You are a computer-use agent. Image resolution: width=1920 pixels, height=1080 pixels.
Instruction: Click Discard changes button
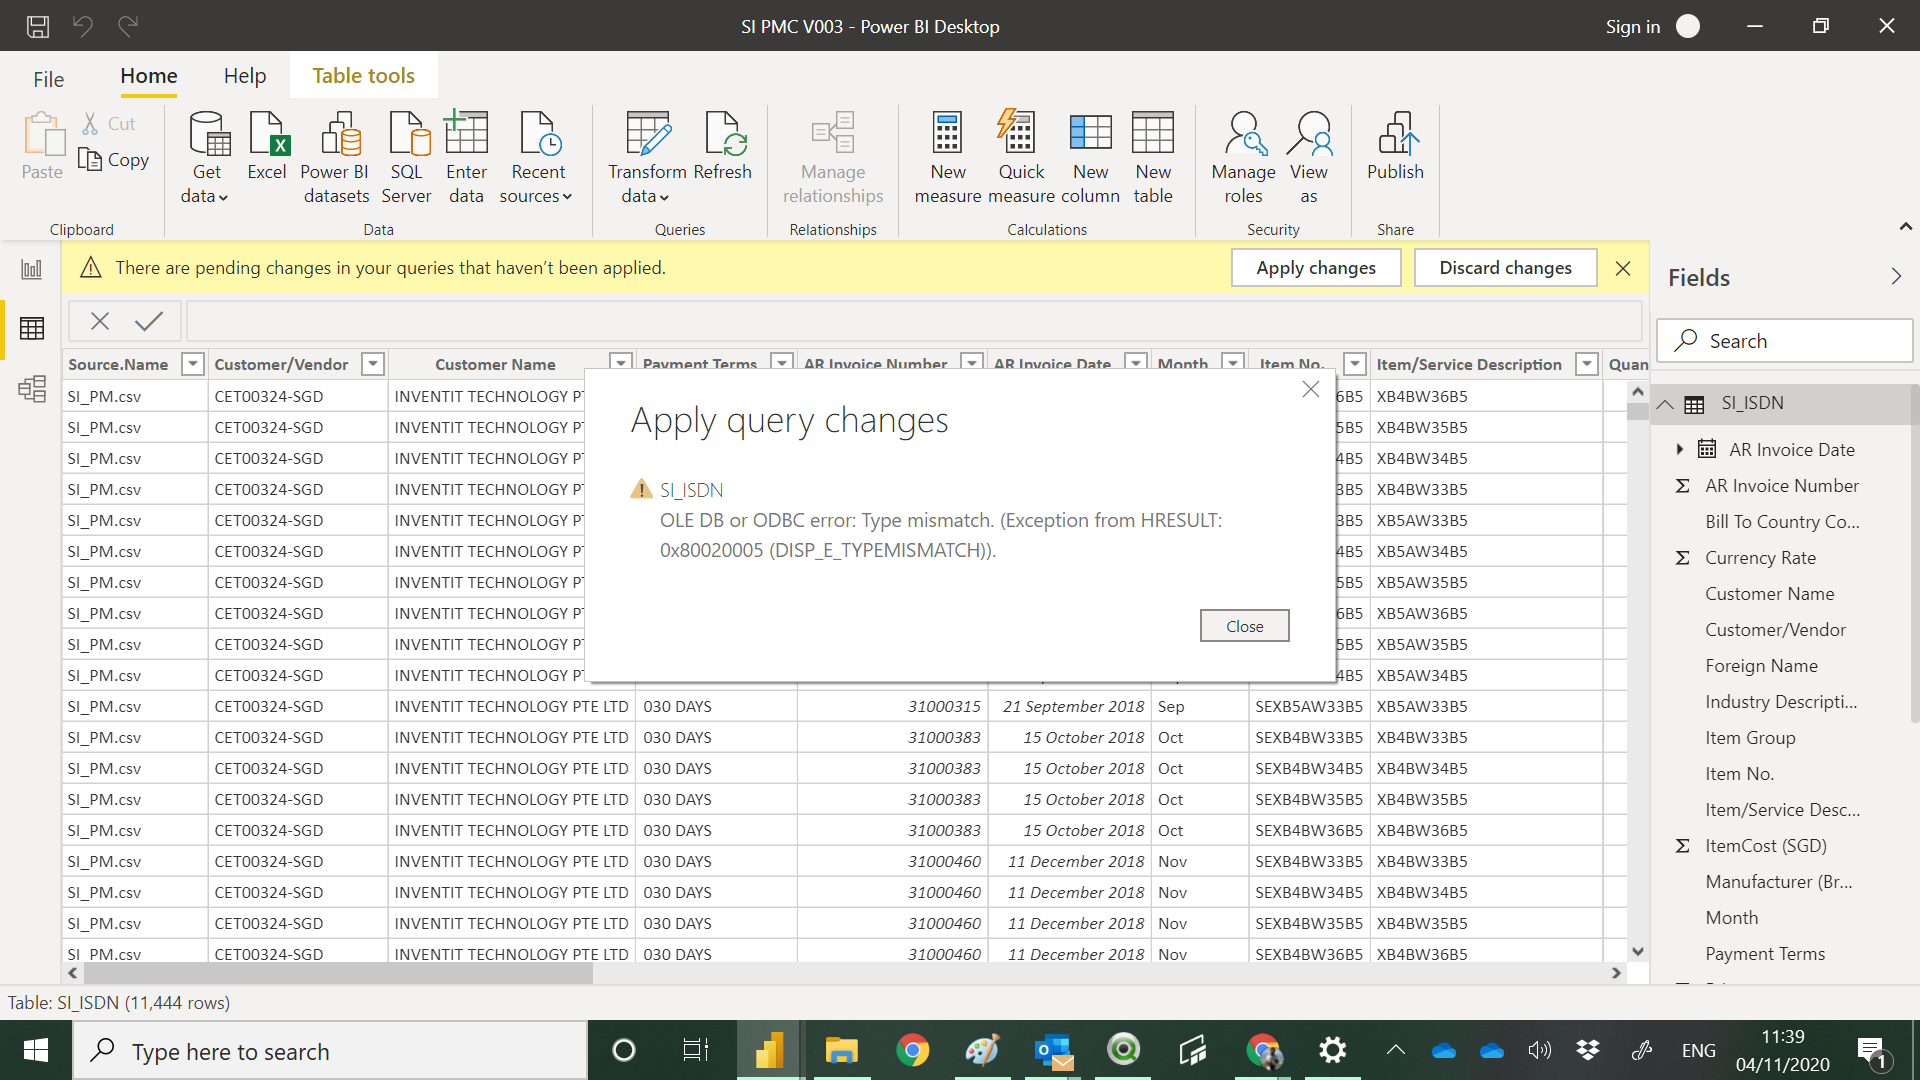pyautogui.click(x=1505, y=267)
